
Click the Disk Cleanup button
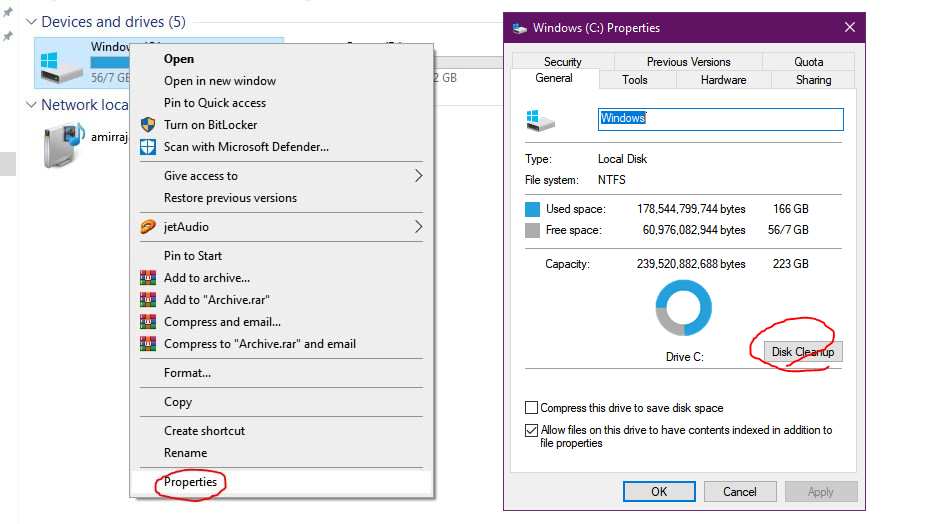(x=803, y=352)
